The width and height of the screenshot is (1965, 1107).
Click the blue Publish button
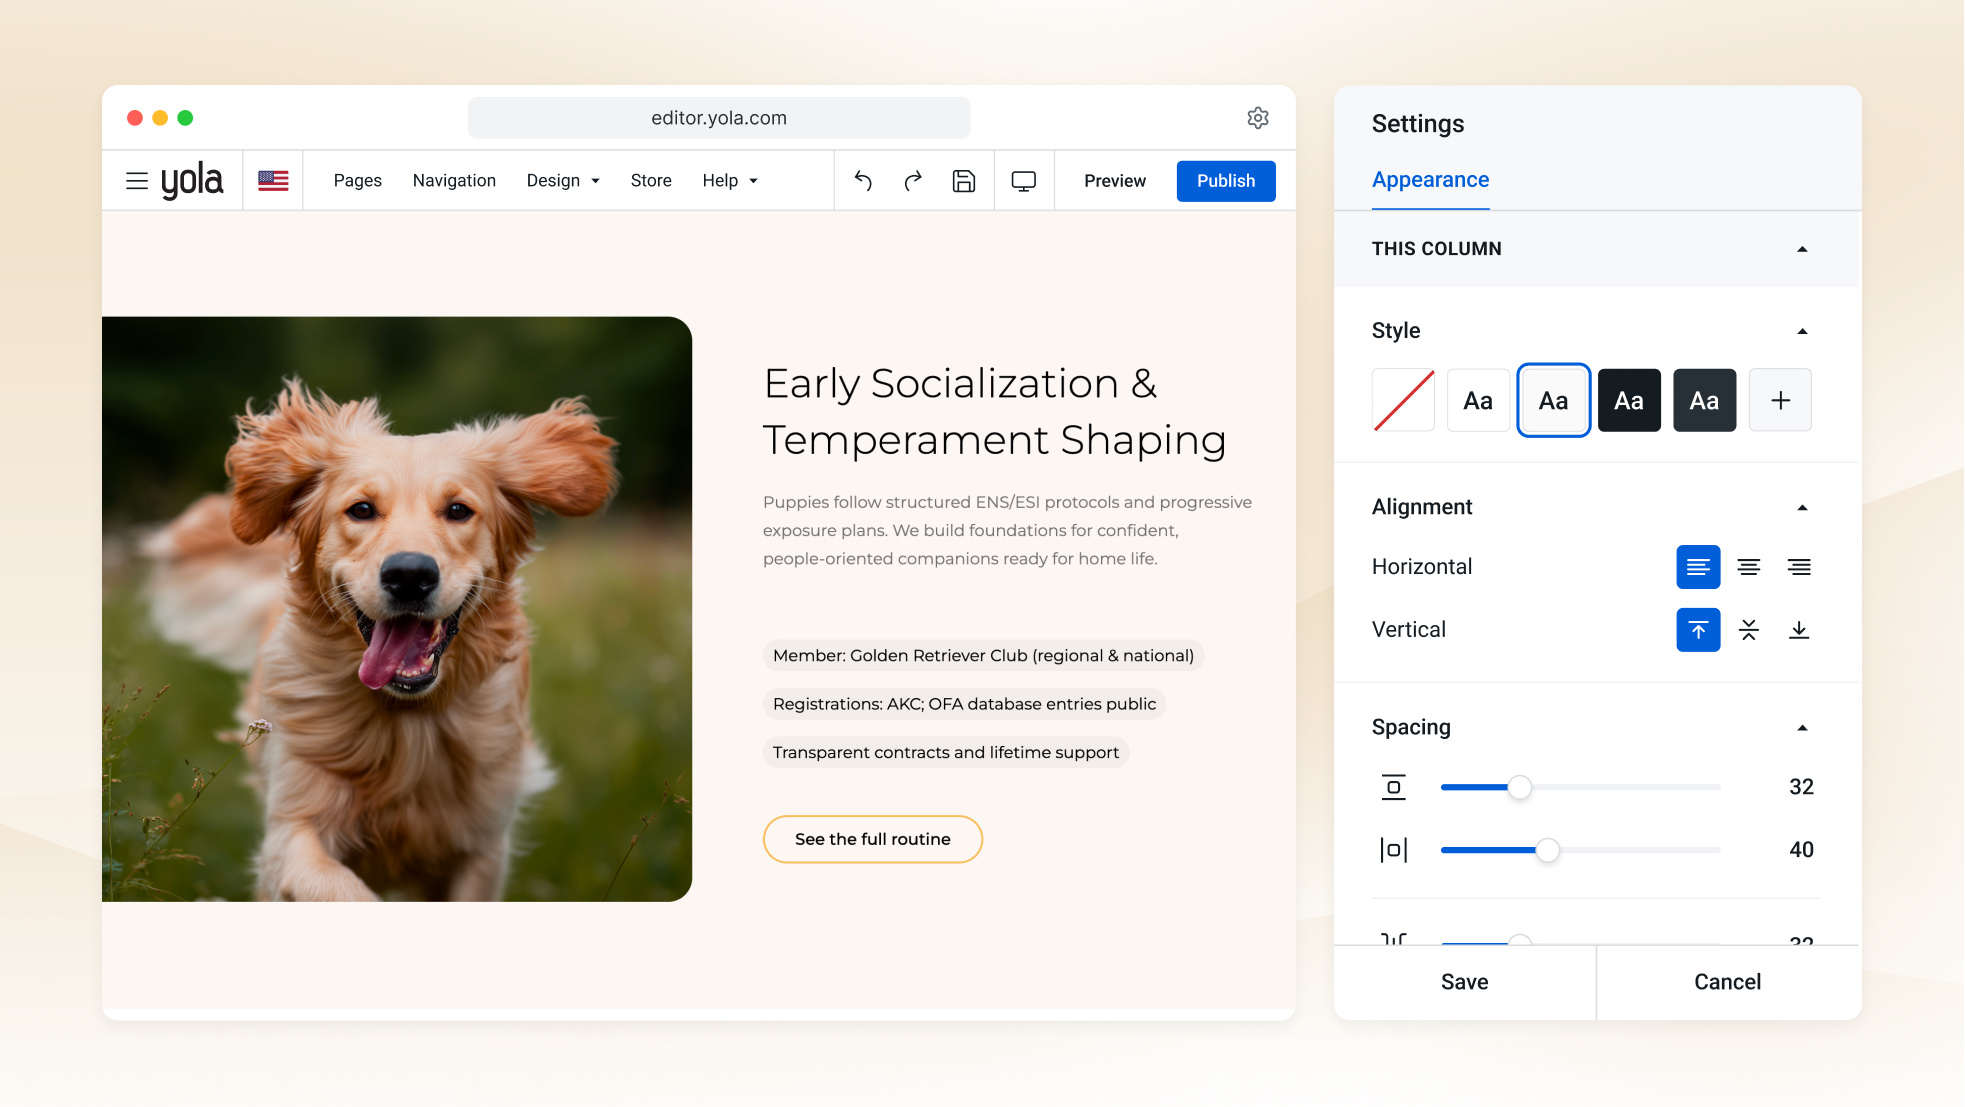1226,181
